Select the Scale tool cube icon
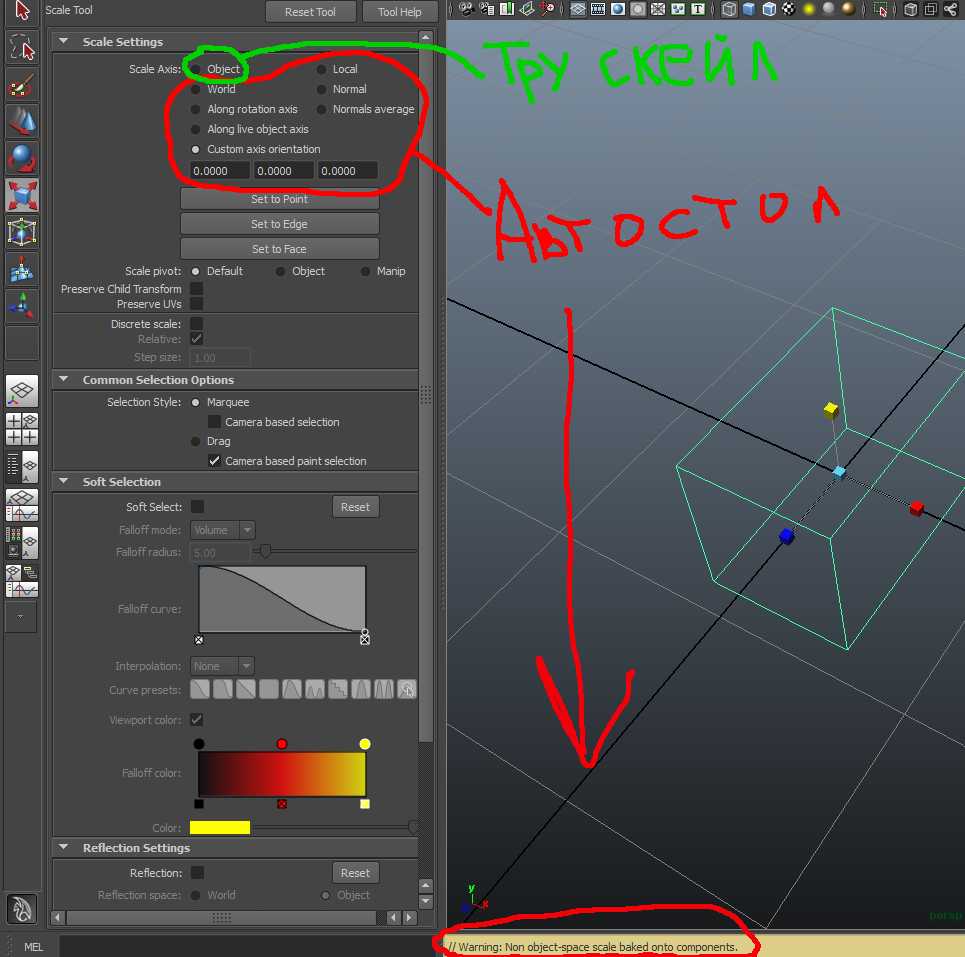Image resolution: width=965 pixels, height=957 pixels. tap(21, 196)
